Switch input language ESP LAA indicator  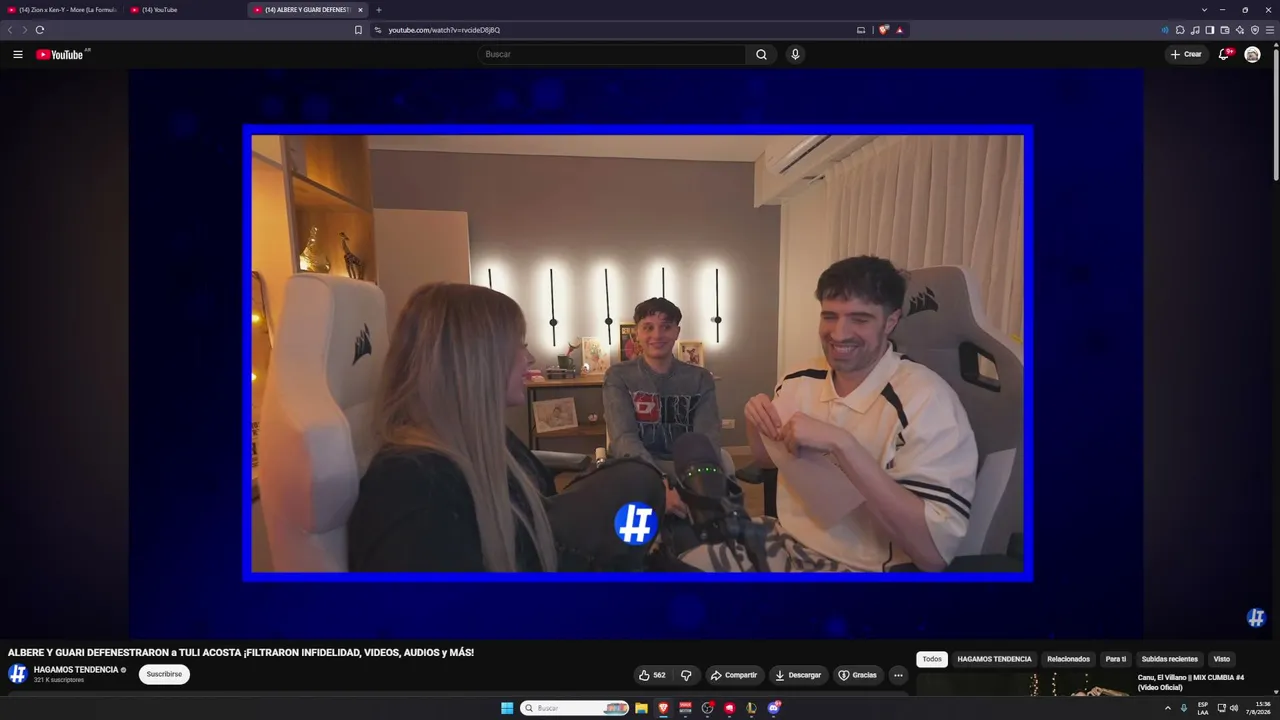1203,708
